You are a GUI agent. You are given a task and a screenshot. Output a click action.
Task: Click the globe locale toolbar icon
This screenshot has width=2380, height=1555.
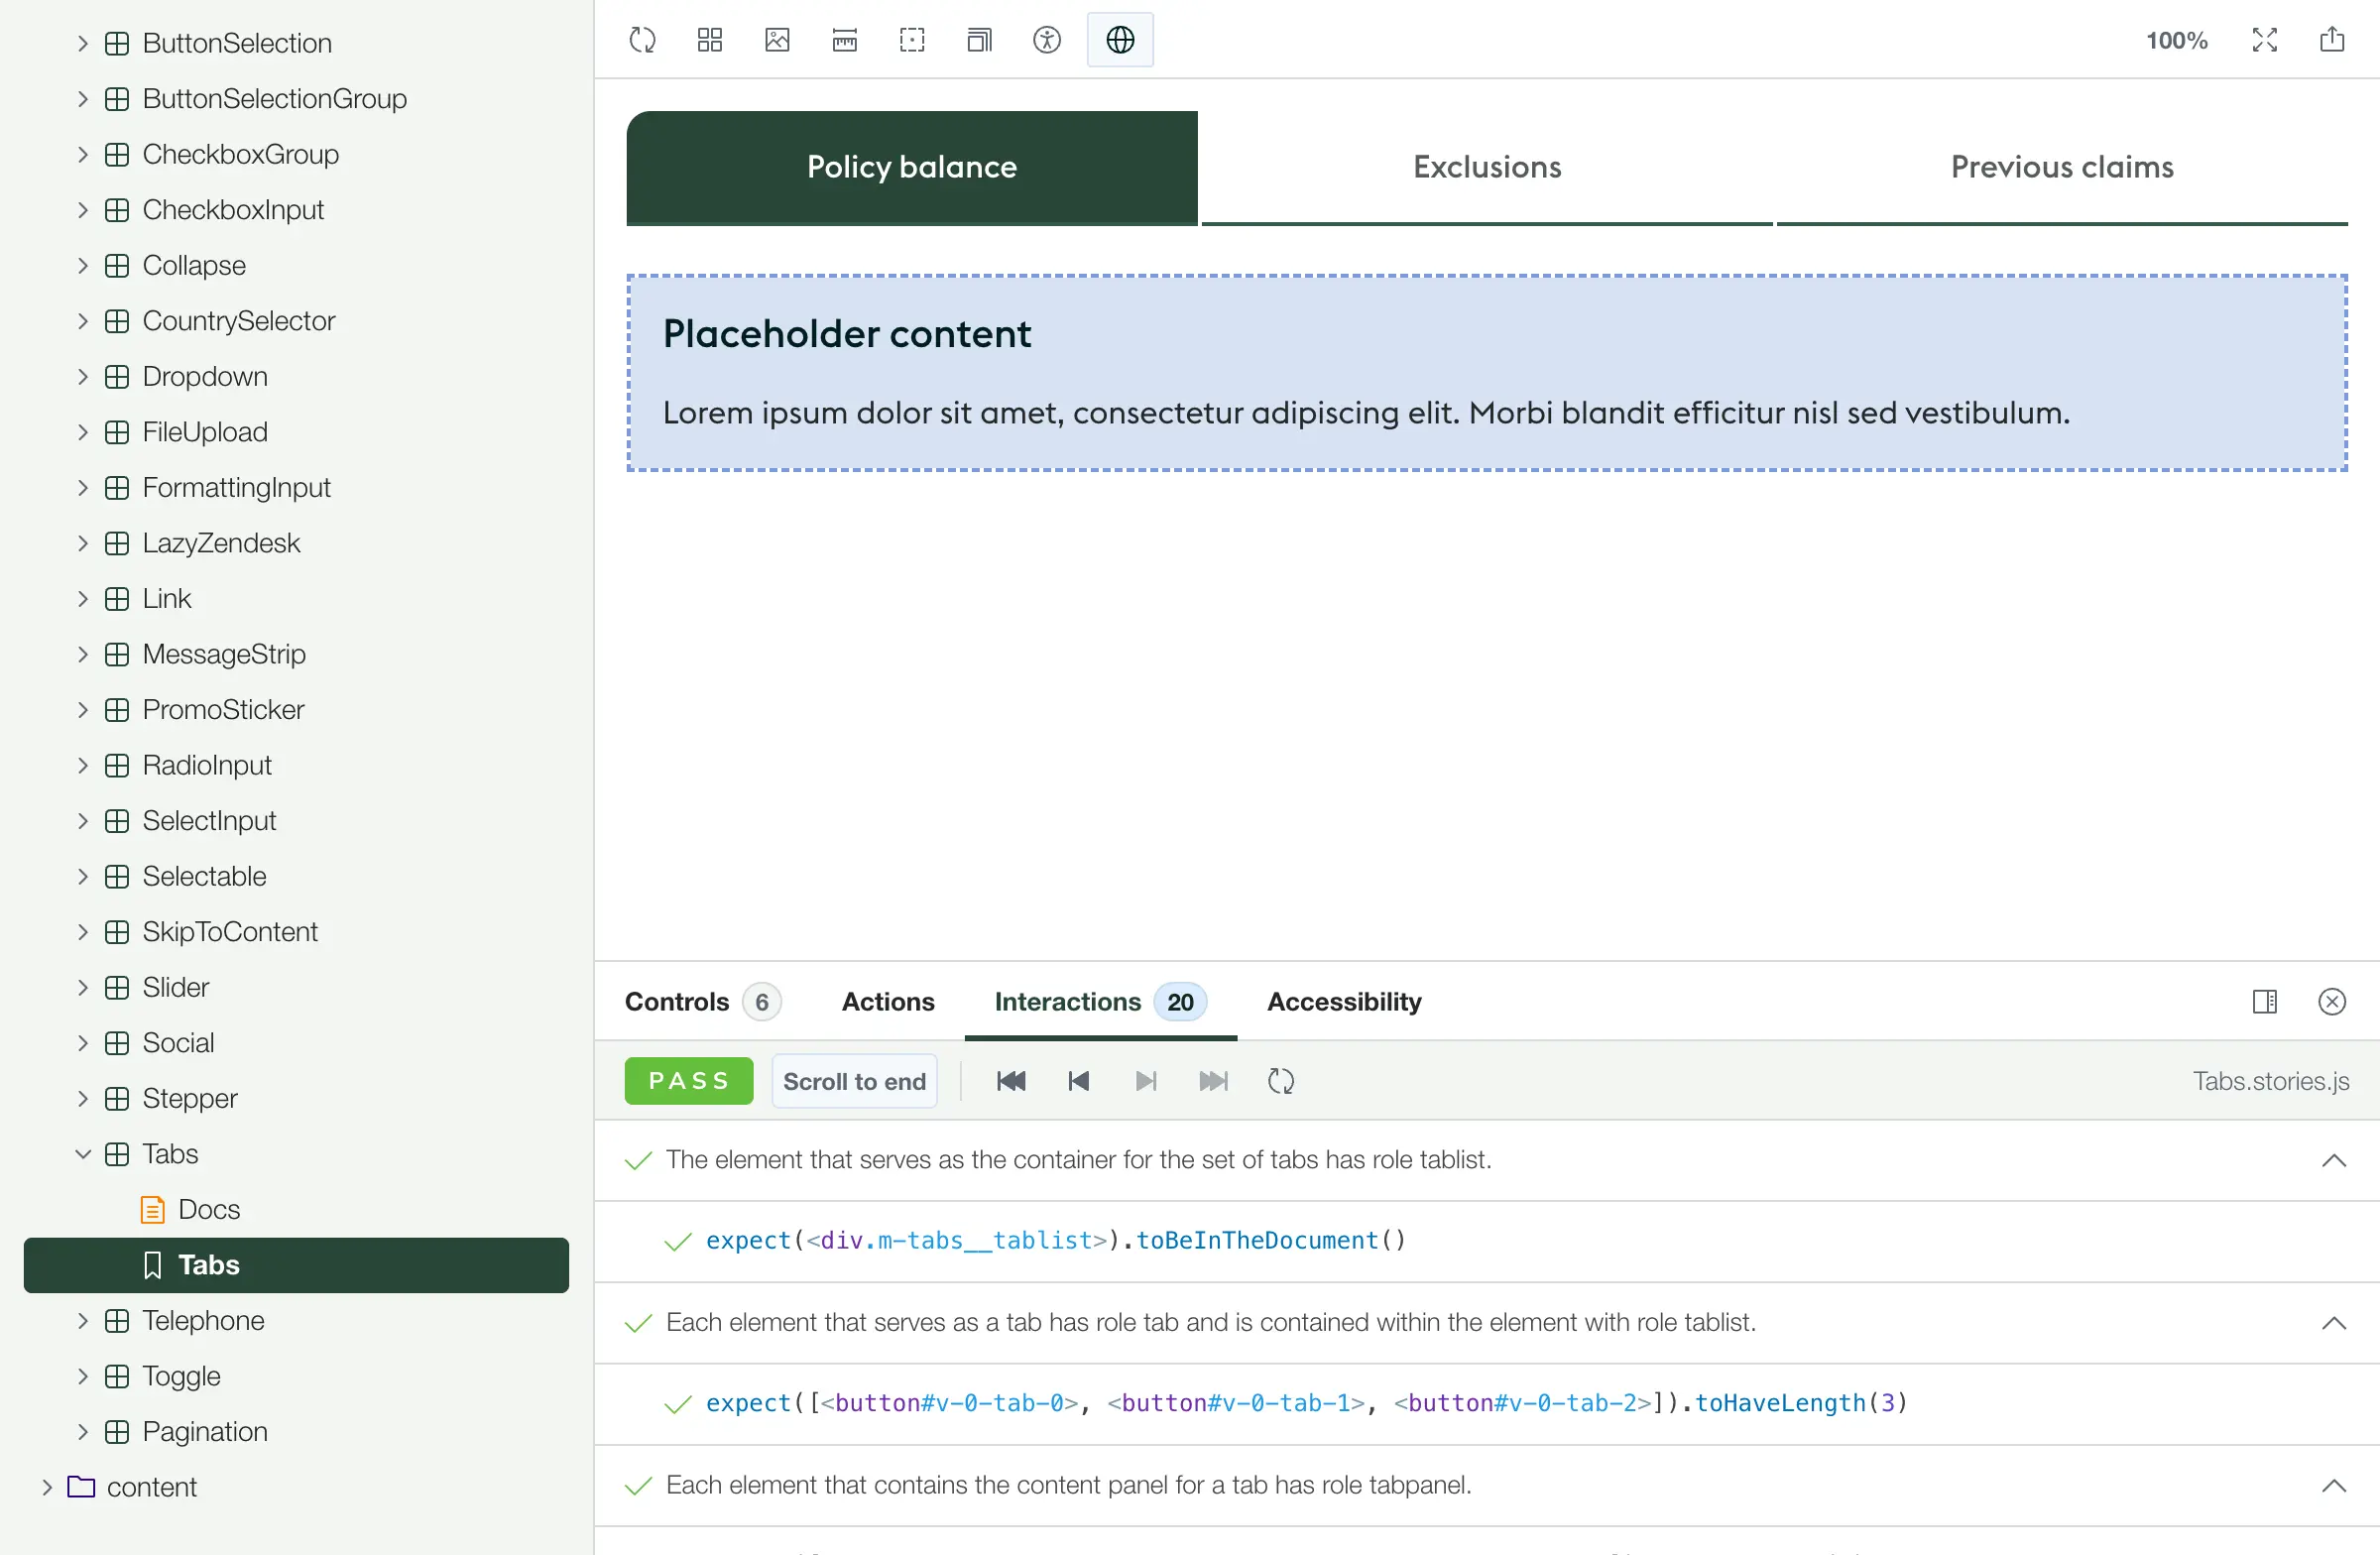[1120, 40]
